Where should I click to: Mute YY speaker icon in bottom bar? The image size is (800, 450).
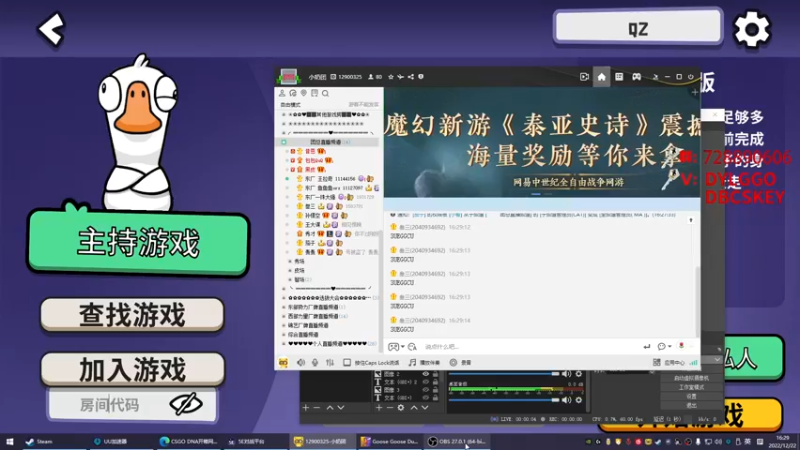pos(301,362)
